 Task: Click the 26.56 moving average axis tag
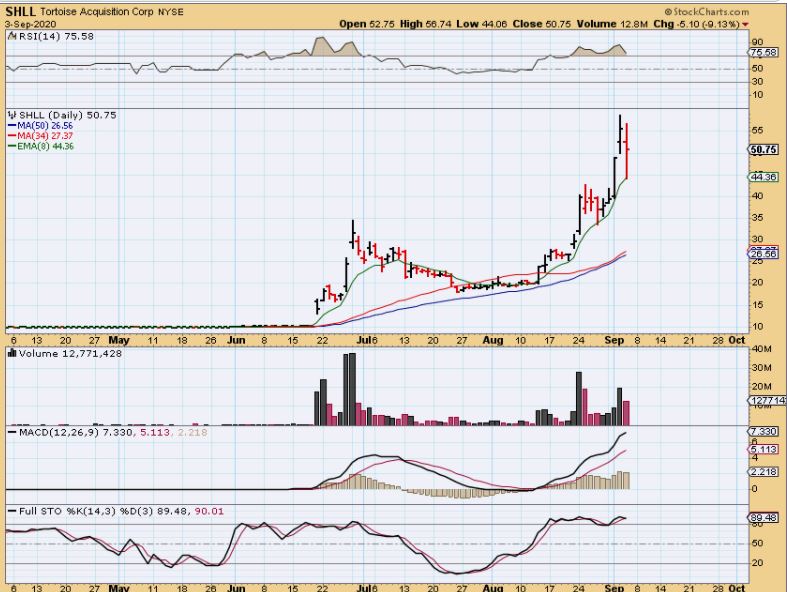click(x=763, y=255)
